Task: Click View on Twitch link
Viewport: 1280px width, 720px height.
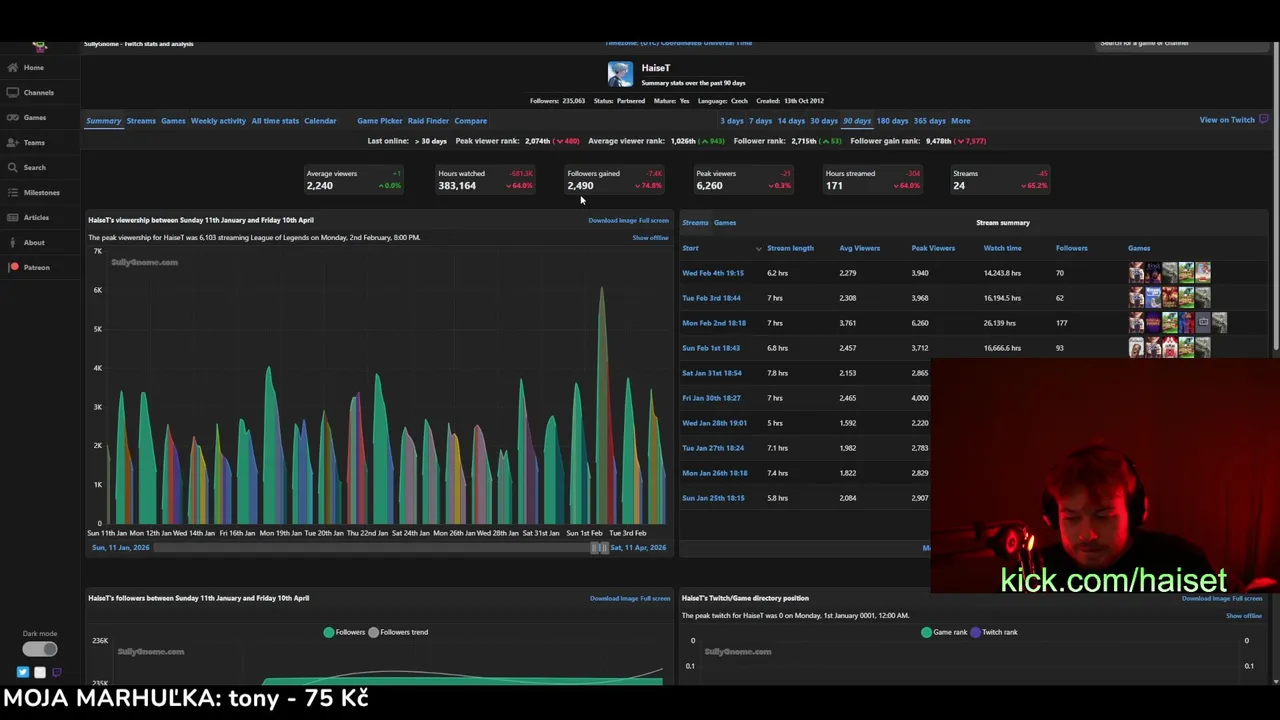Action: pyautogui.click(x=1227, y=120)
